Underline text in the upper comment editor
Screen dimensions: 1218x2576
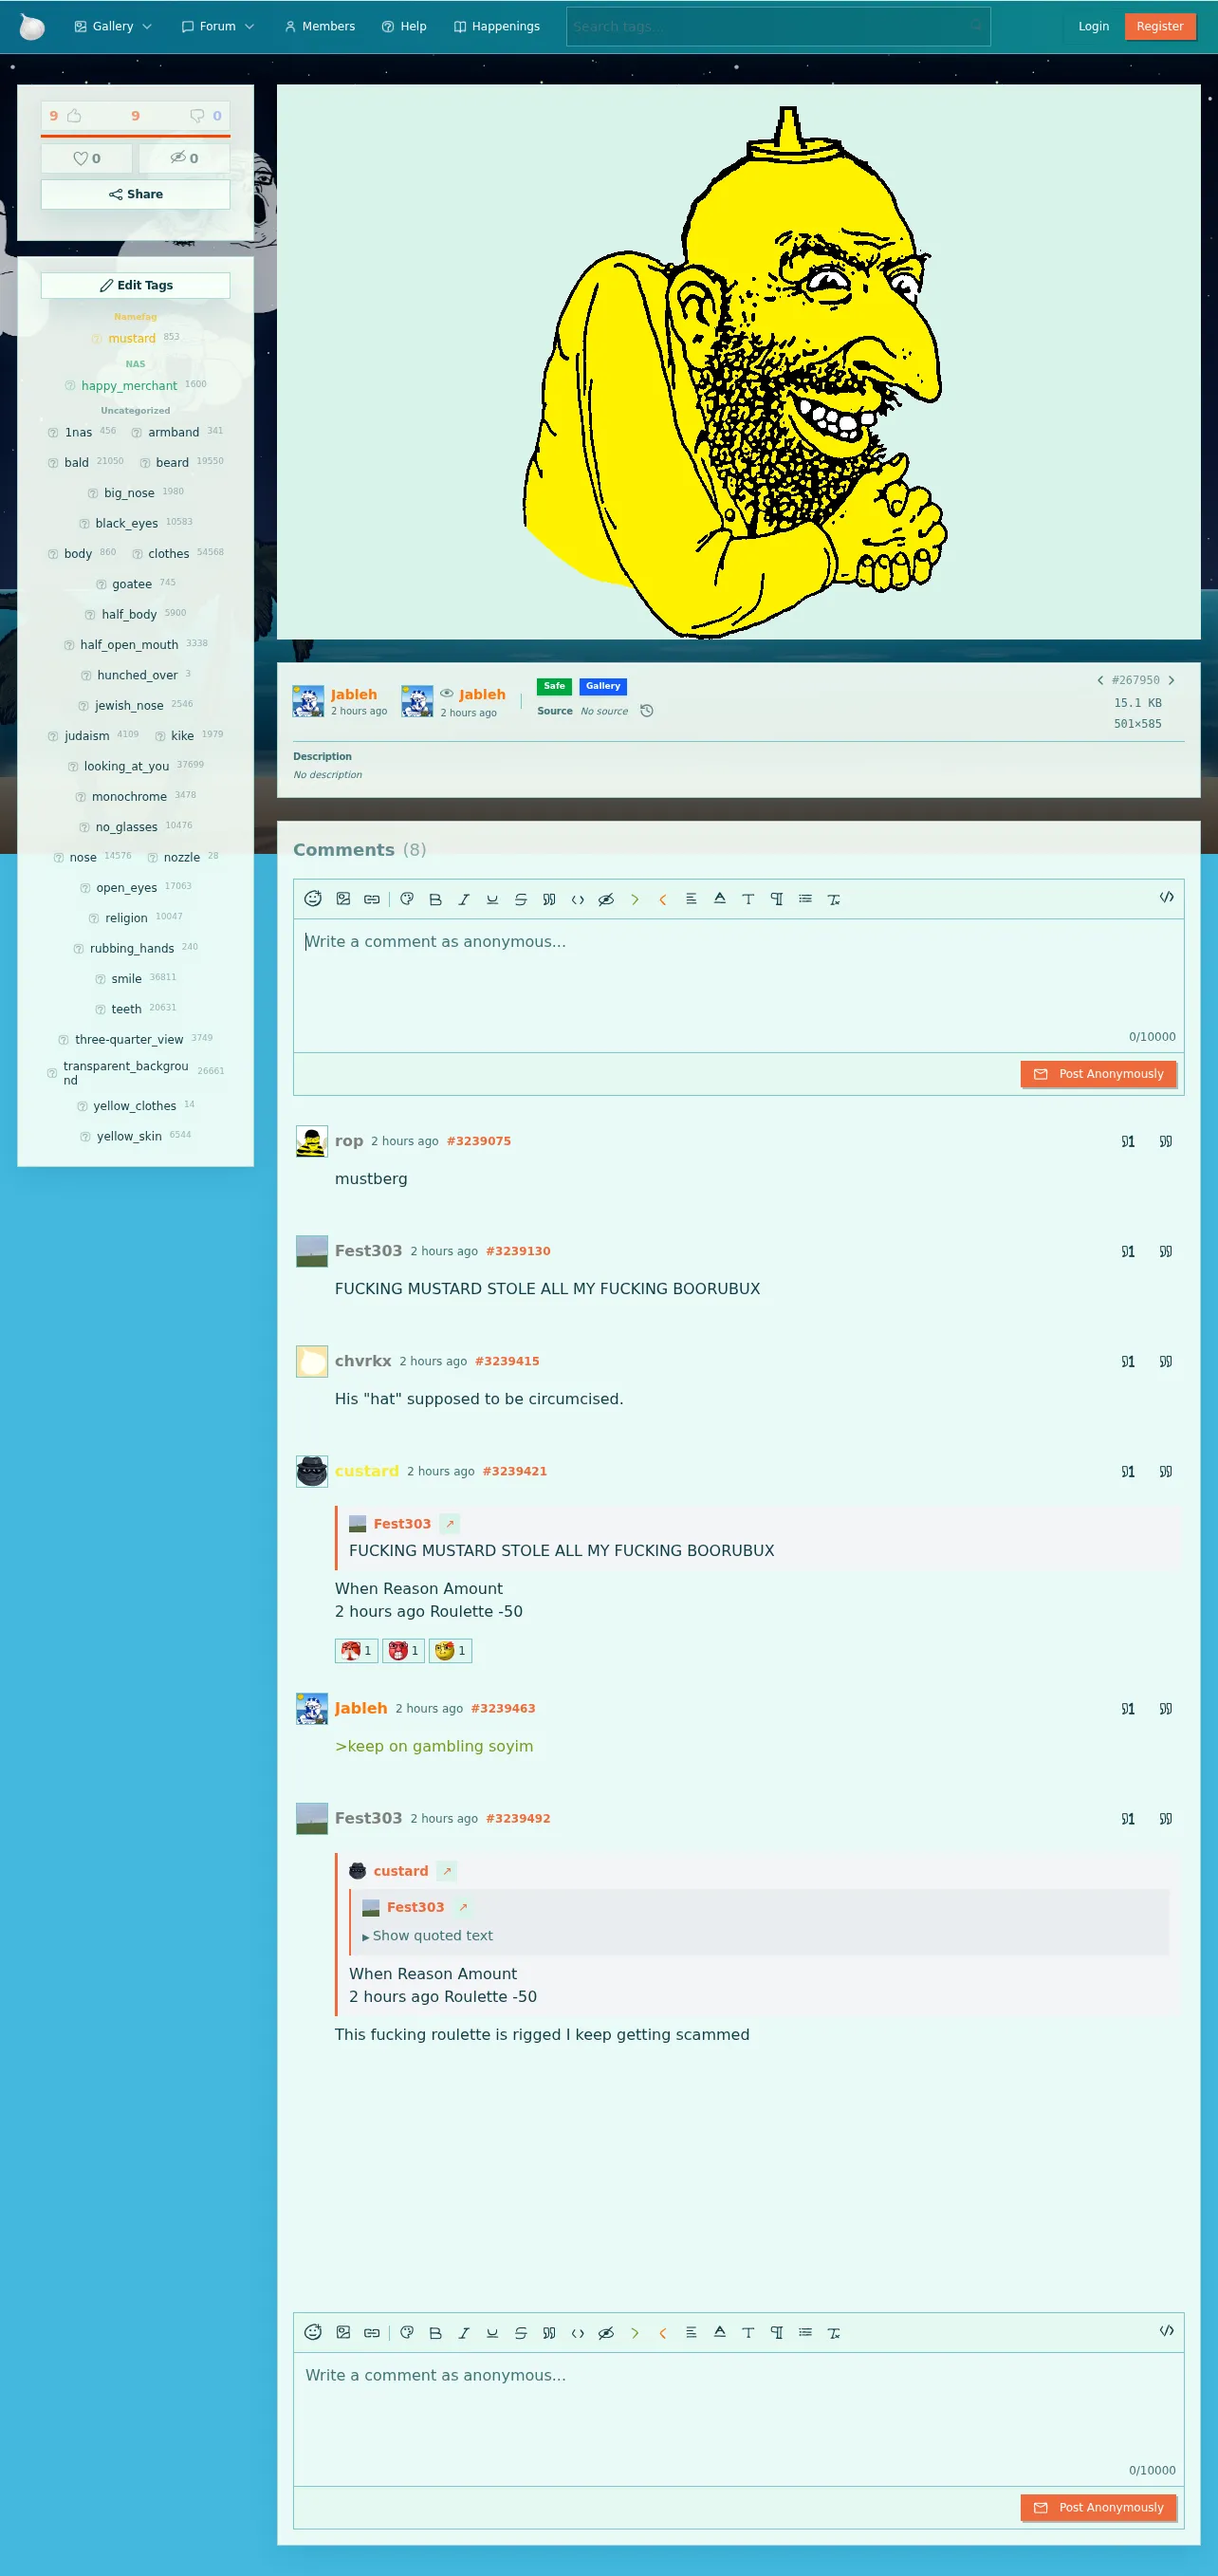(492, 899)
